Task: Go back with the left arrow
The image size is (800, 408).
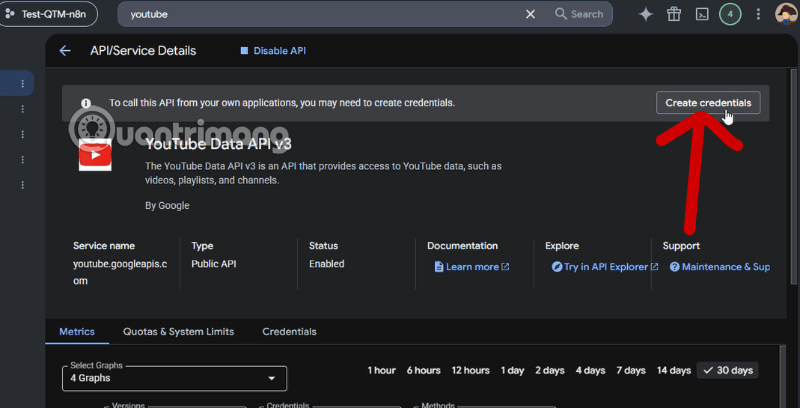Action: tap(65, 50)
